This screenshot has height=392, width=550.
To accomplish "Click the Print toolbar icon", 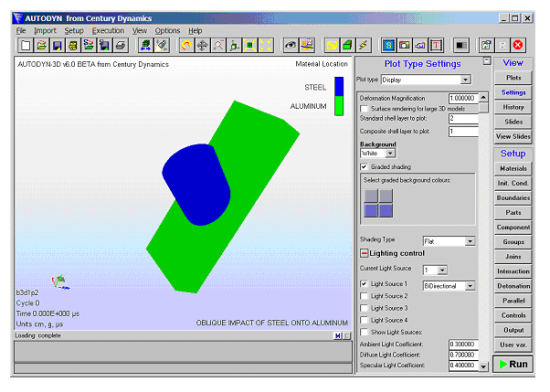I will [x=120, y=45].
